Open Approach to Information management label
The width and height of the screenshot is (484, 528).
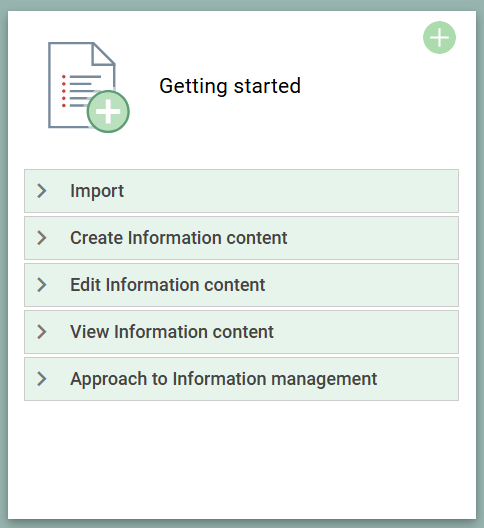click(x=224, y=379)
